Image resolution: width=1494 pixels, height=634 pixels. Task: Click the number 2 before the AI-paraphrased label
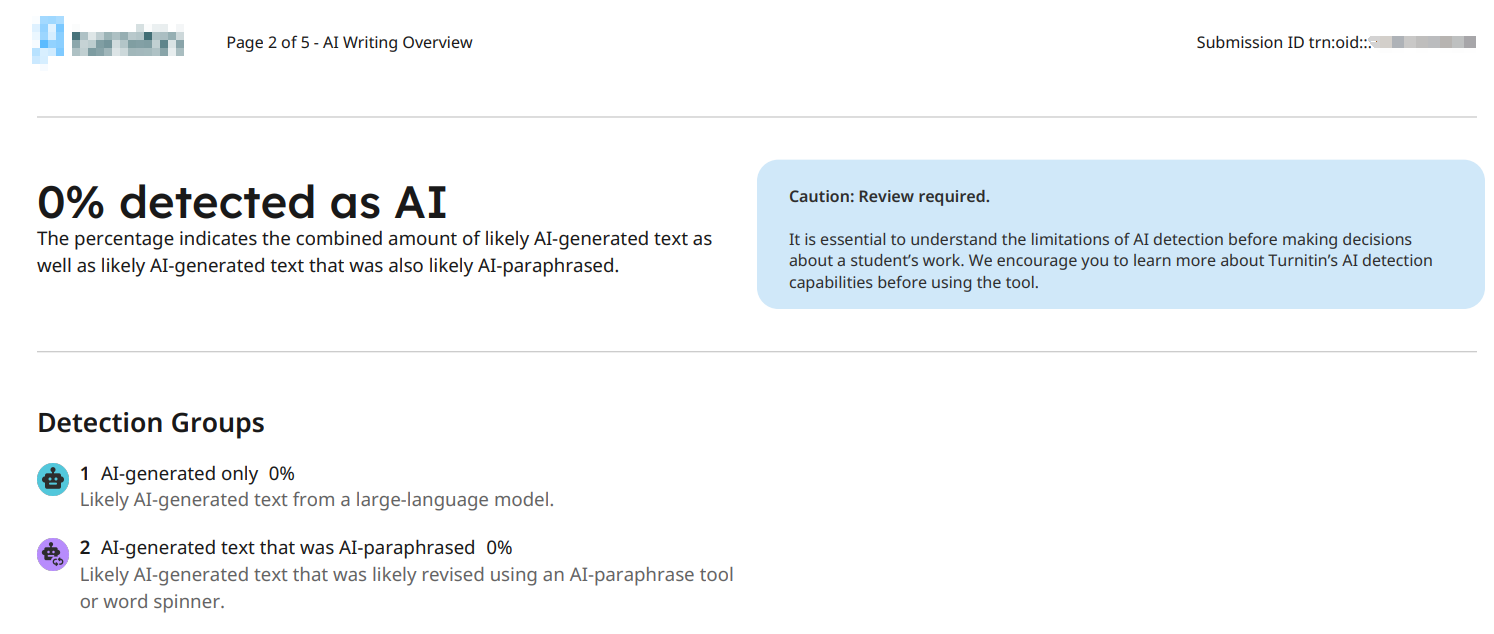(x=85, y=548)
